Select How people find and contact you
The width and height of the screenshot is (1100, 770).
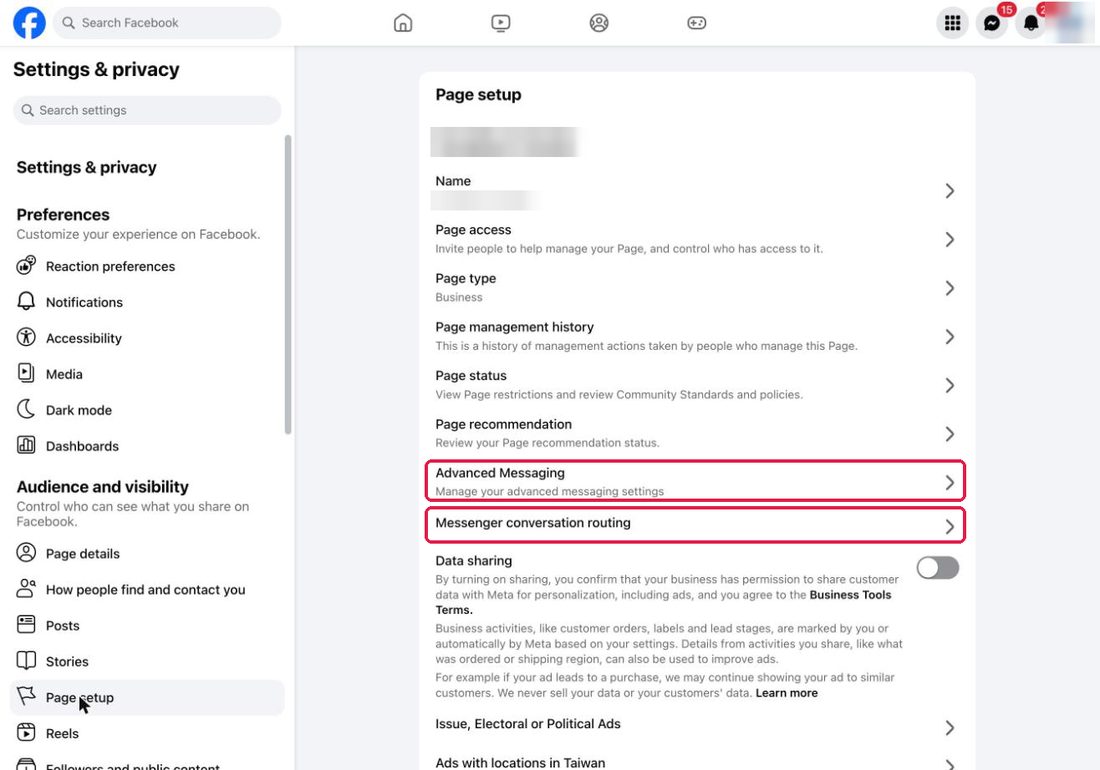click(x=147, y=589)
